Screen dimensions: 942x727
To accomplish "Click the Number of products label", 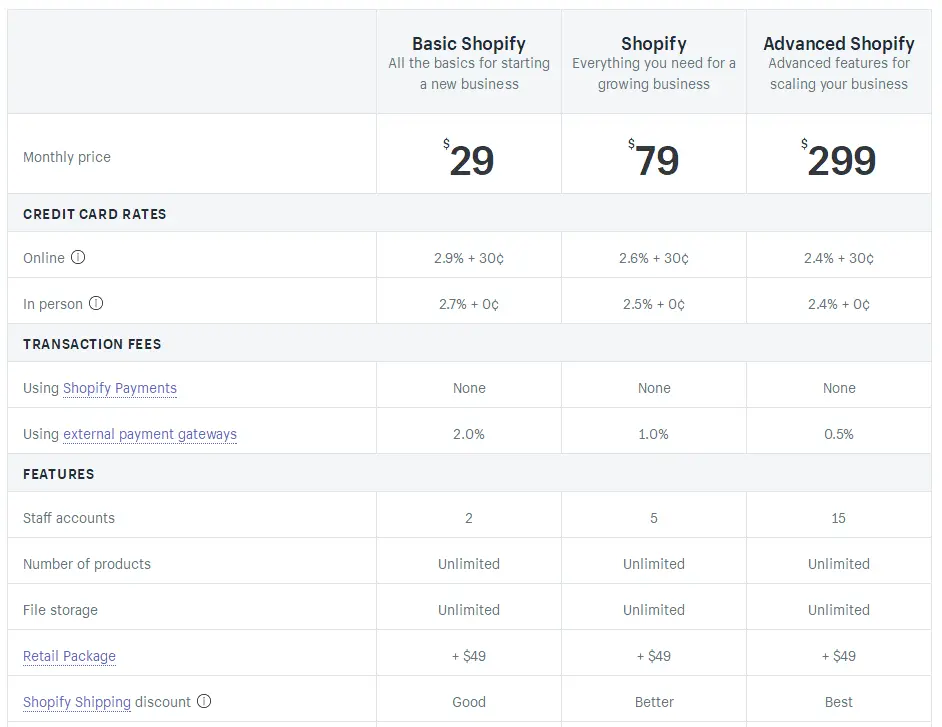I will 87,564.
